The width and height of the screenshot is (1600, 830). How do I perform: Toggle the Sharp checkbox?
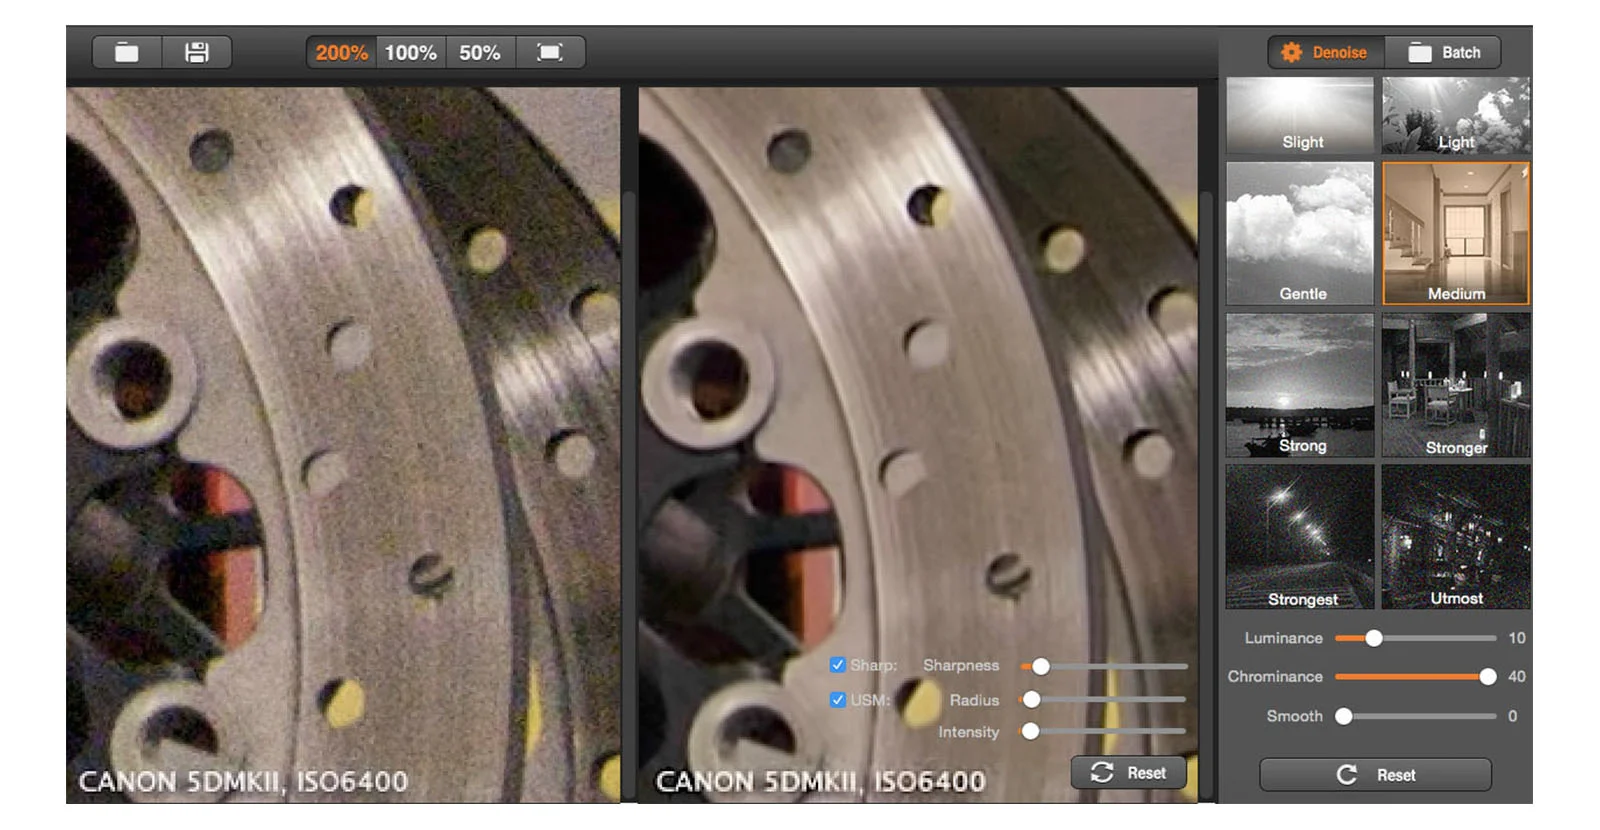[838, 665]
